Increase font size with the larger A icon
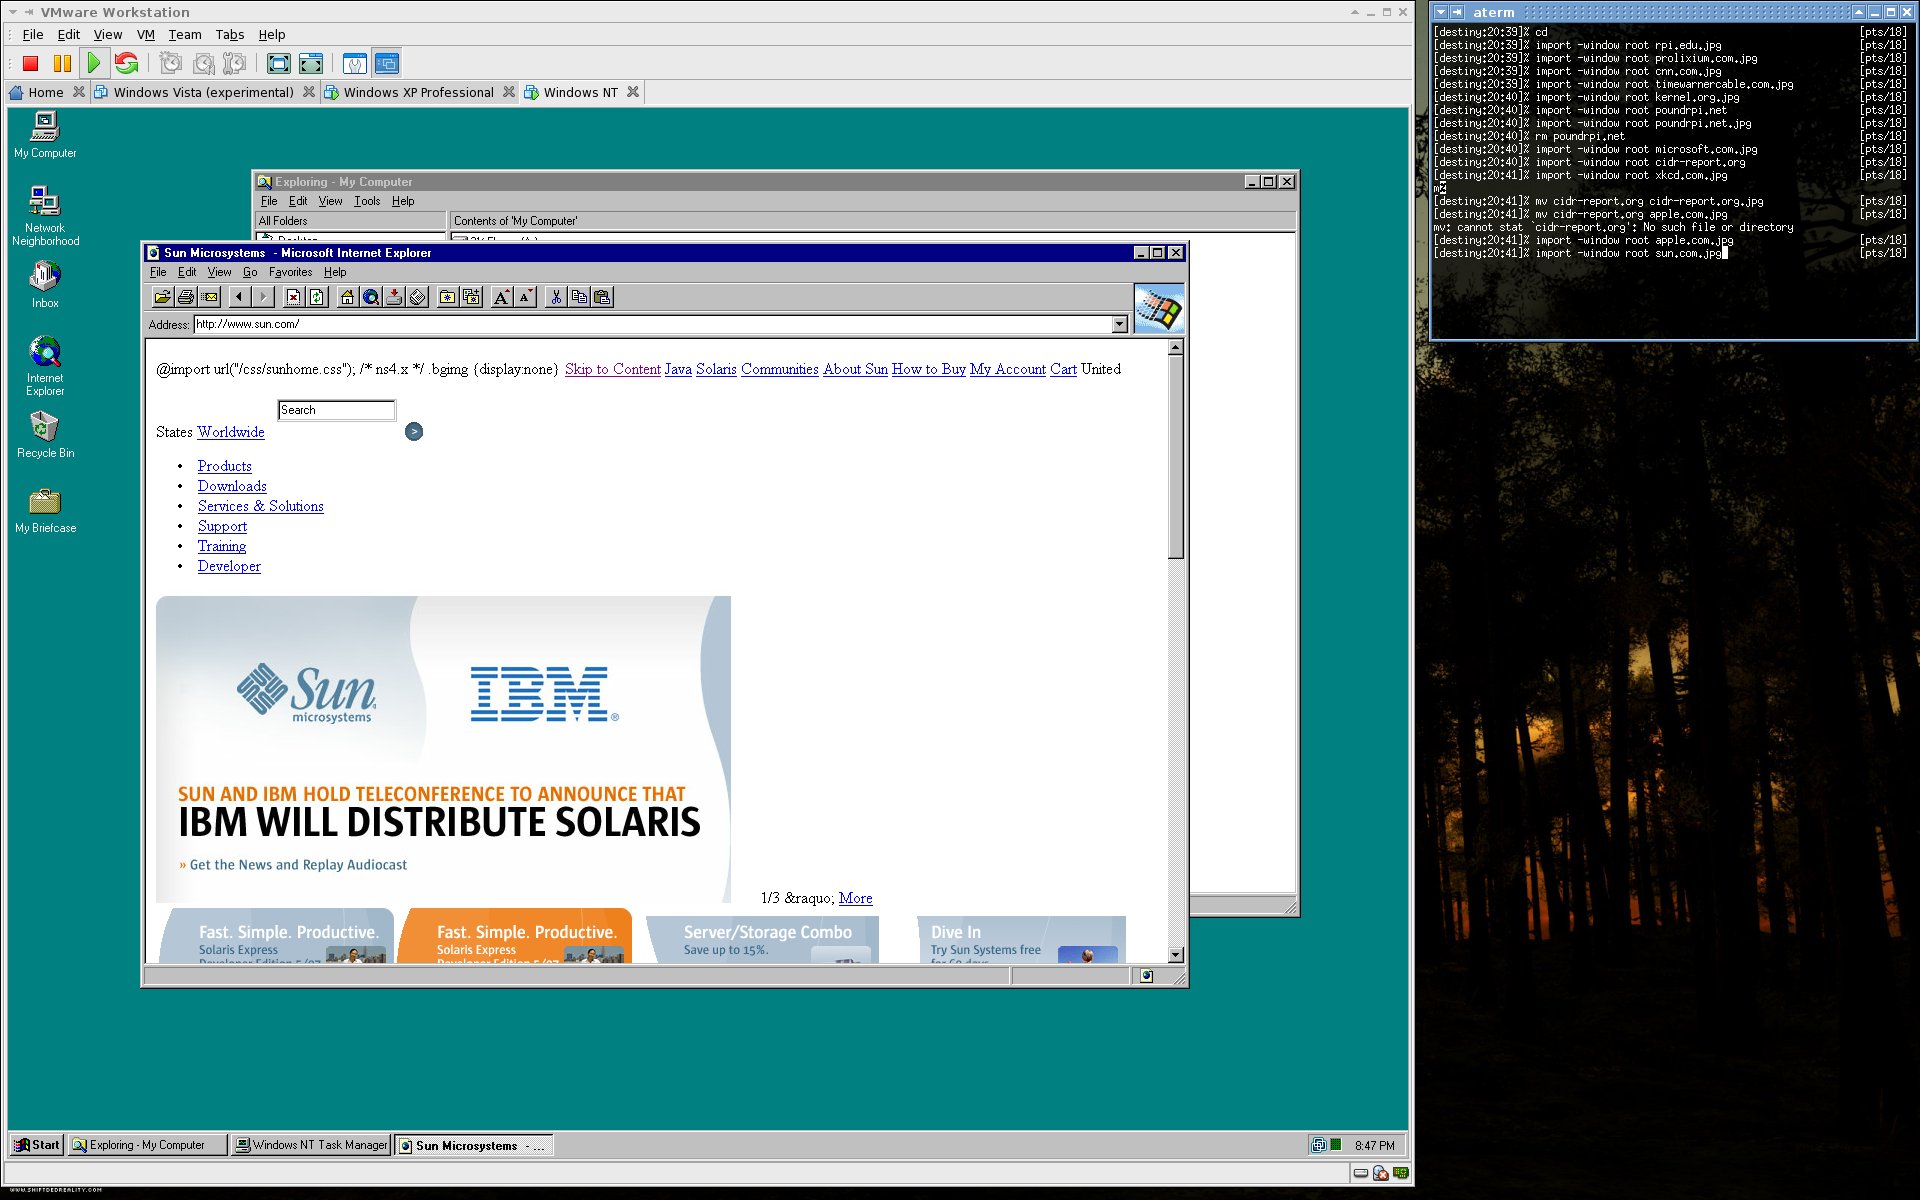The height and width of the screenshot is (1200, 1920). (502, 297)
